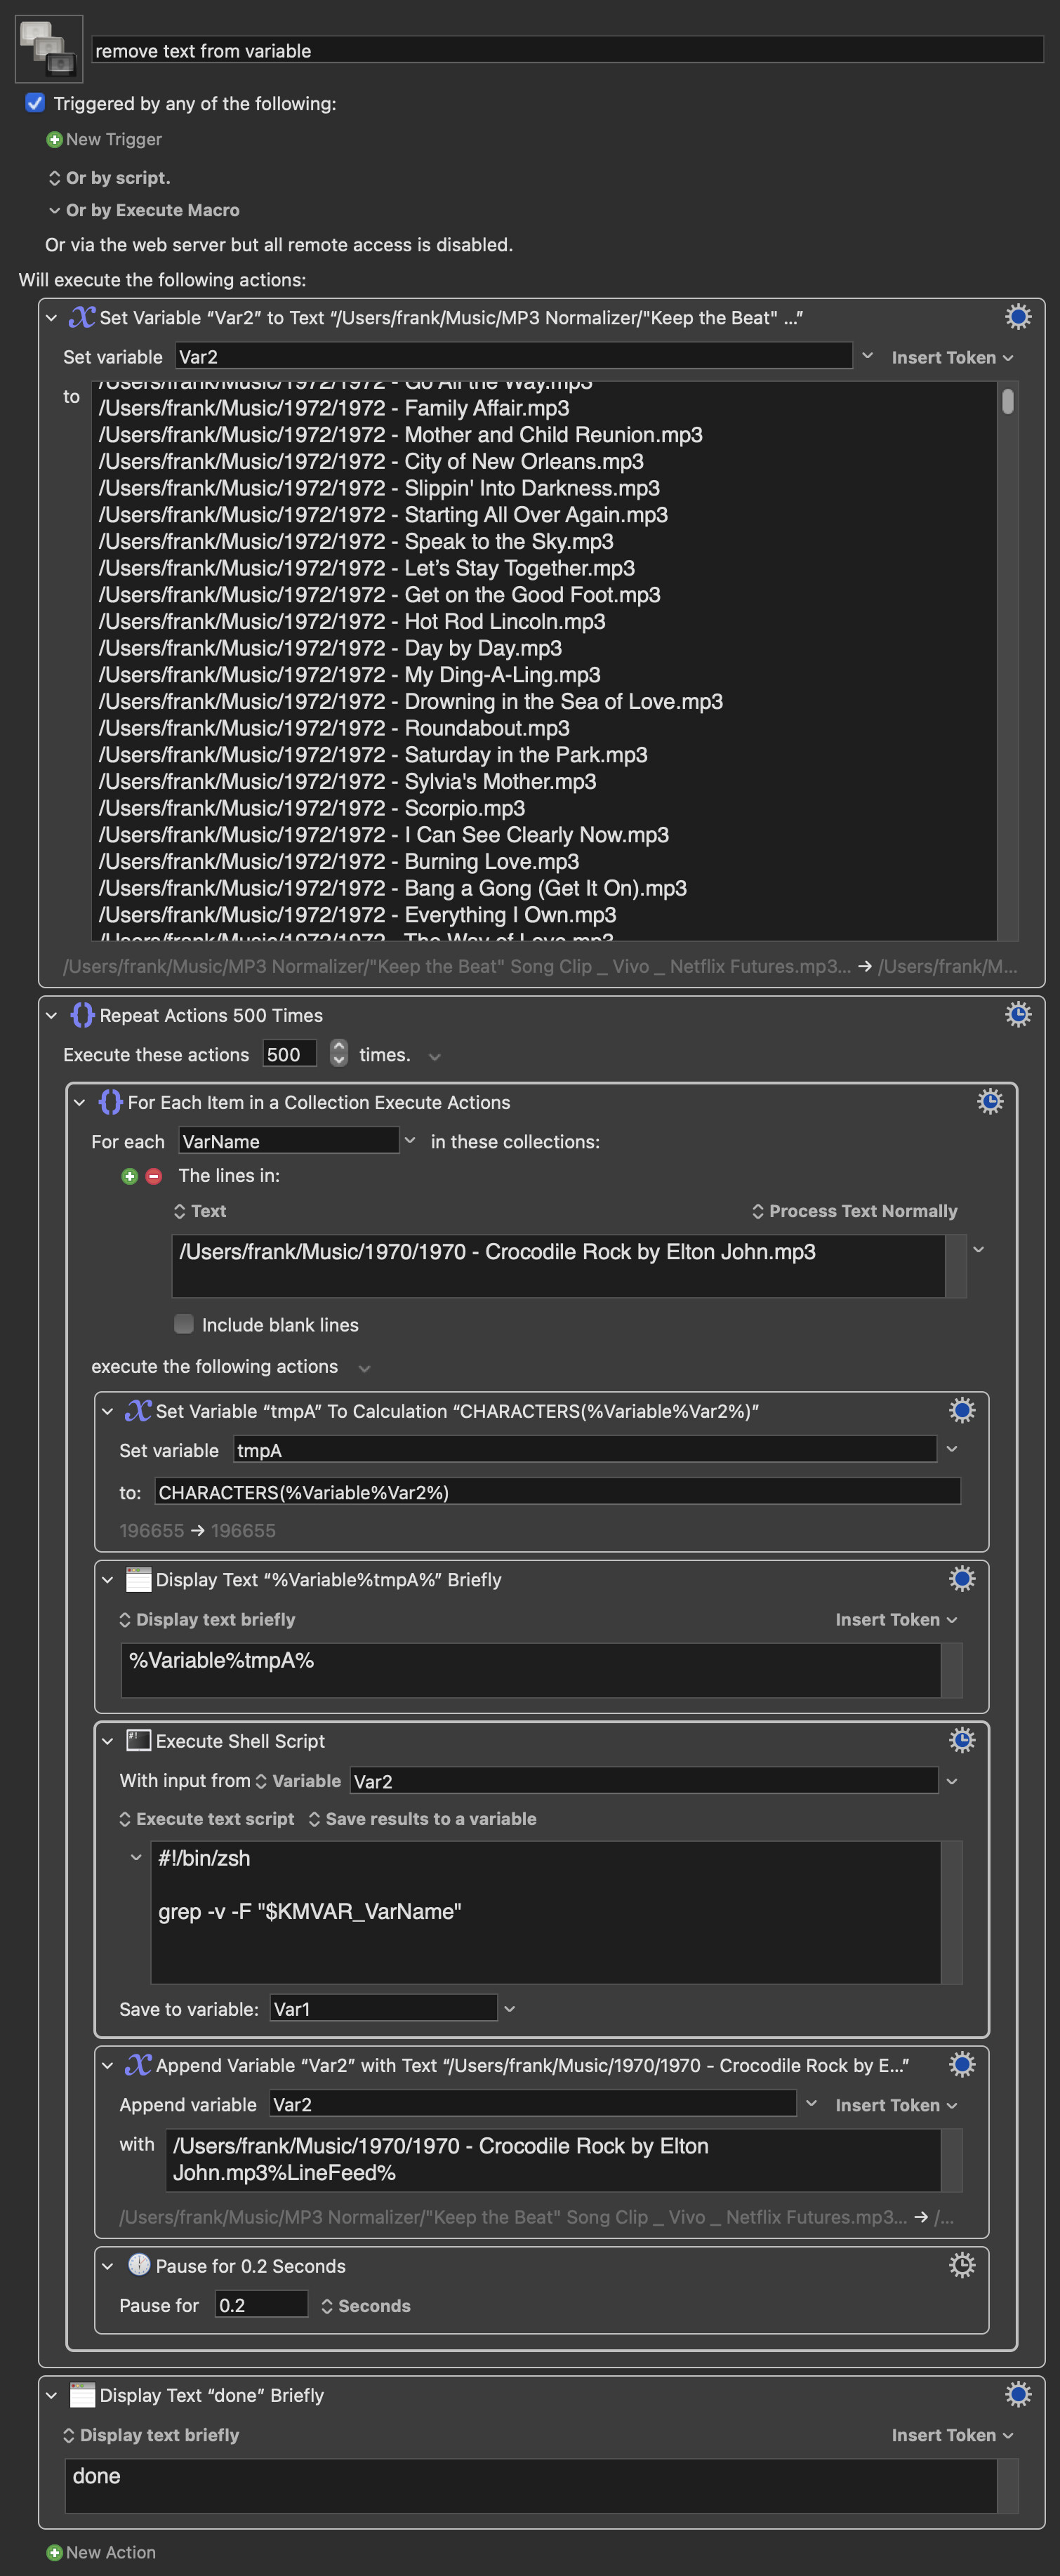Click the scrollbar in Var2 text area
The width and height of the screenshot is (1060, 2576).
[x=1007, y=401]
